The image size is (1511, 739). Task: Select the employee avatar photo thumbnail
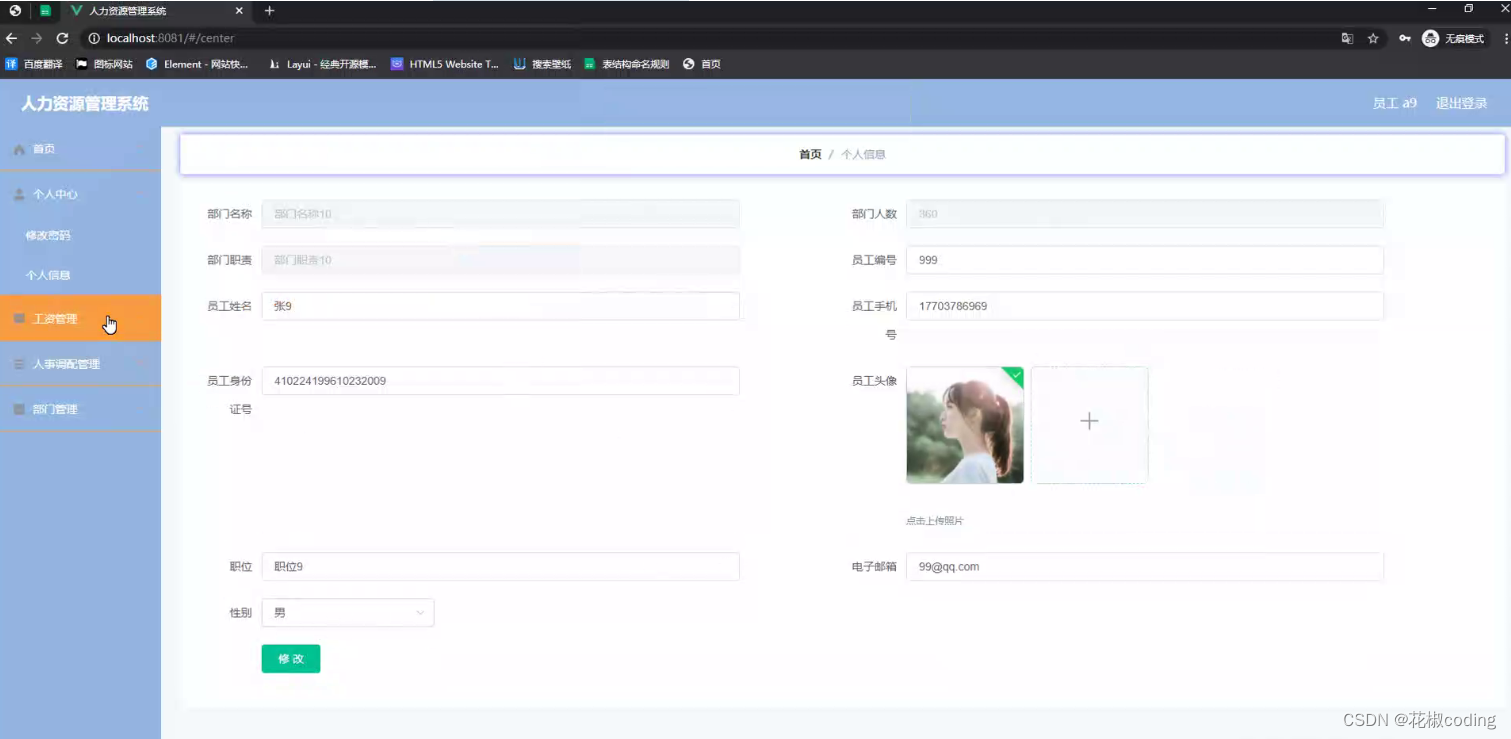point(963,424)
